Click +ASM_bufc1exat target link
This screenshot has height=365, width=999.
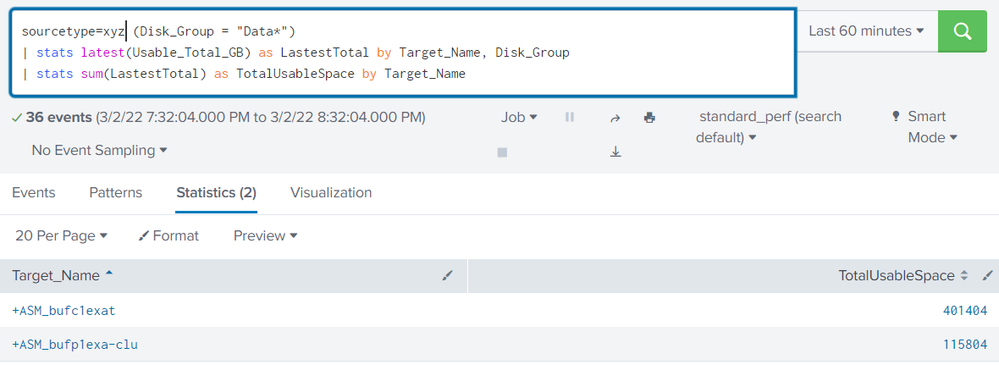click(x=64, y=311)
